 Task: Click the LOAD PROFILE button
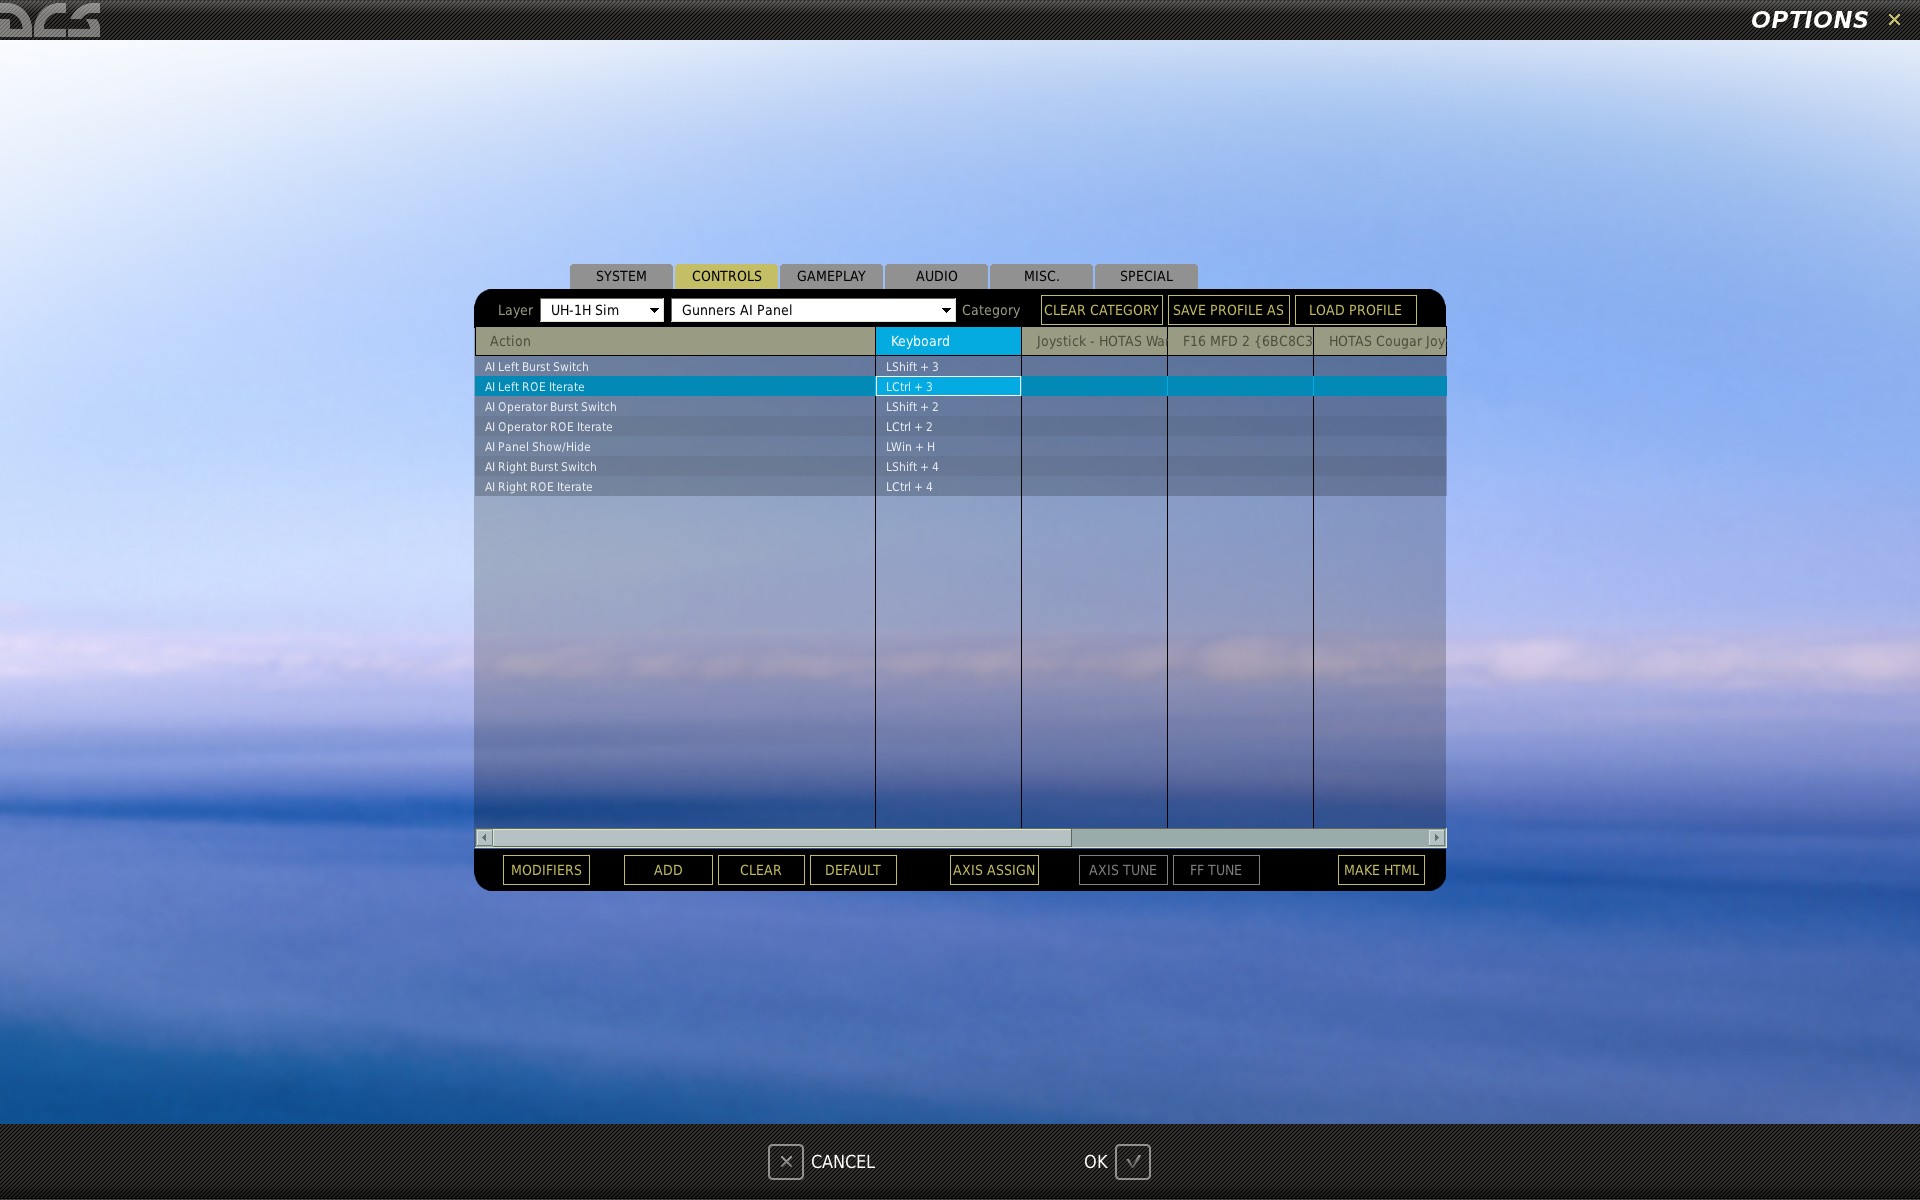tap(1355, 310)
